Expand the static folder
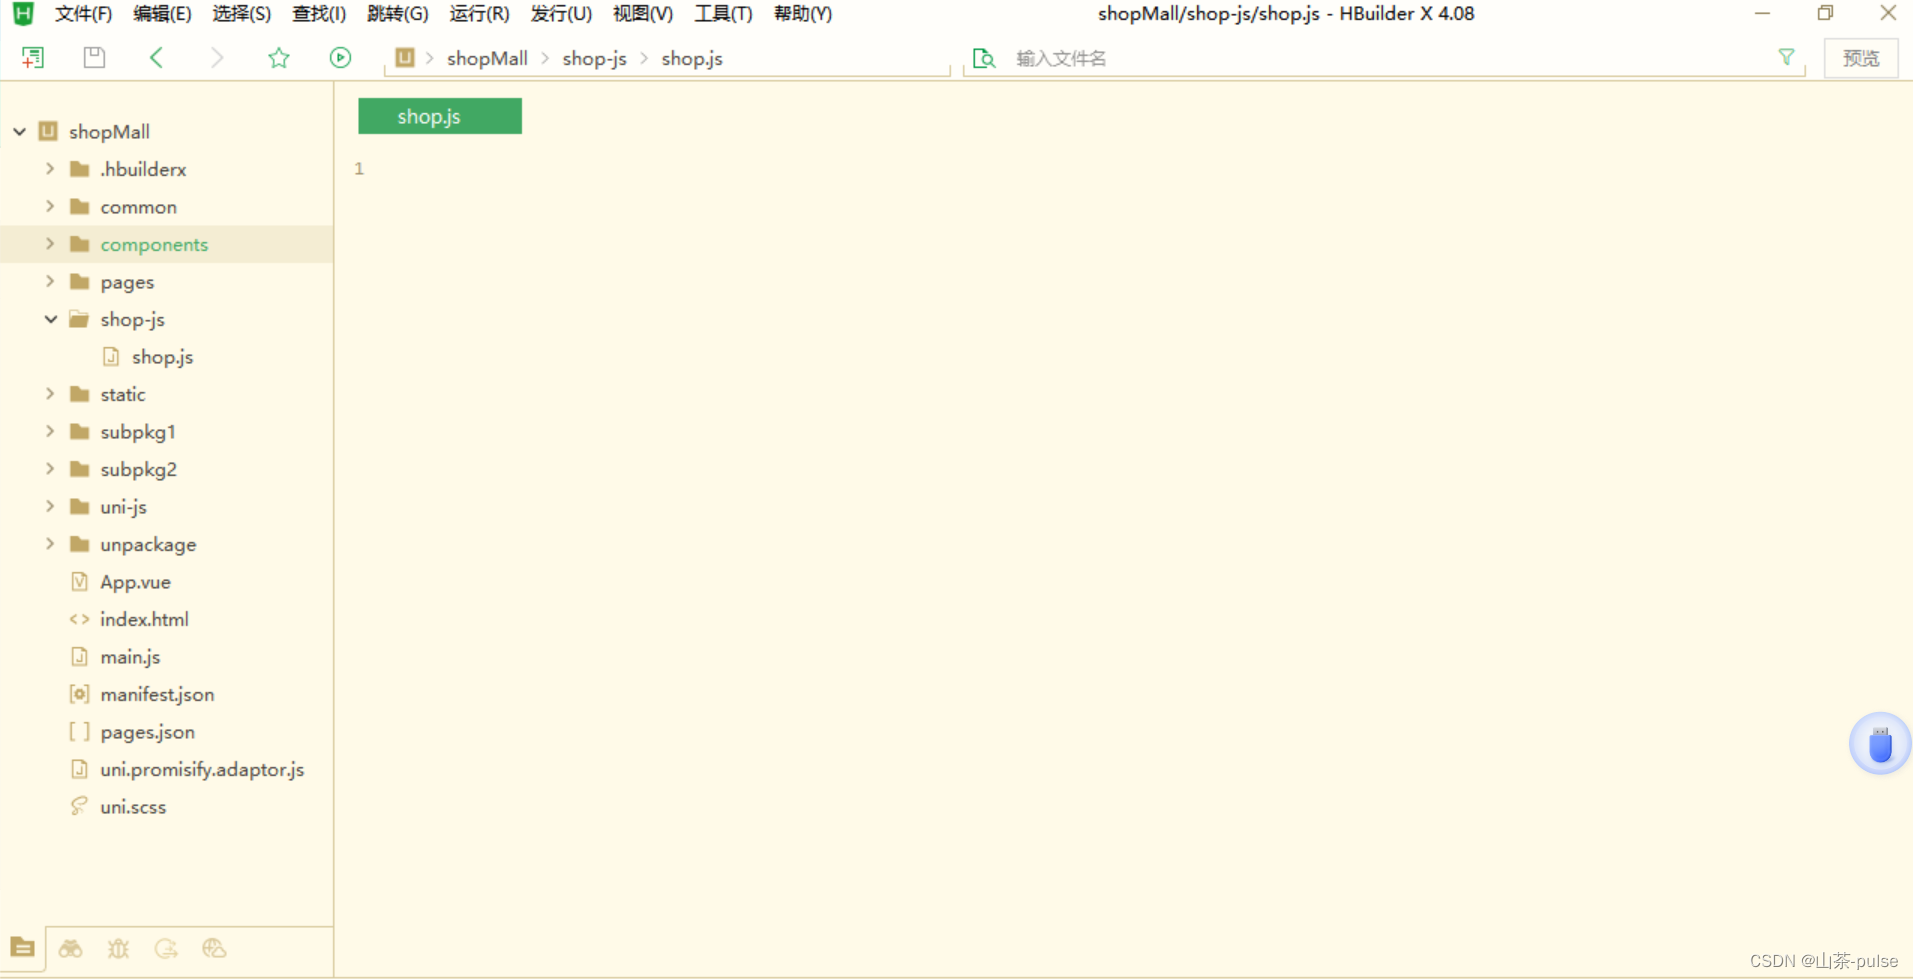 click(x=50, y=394)
